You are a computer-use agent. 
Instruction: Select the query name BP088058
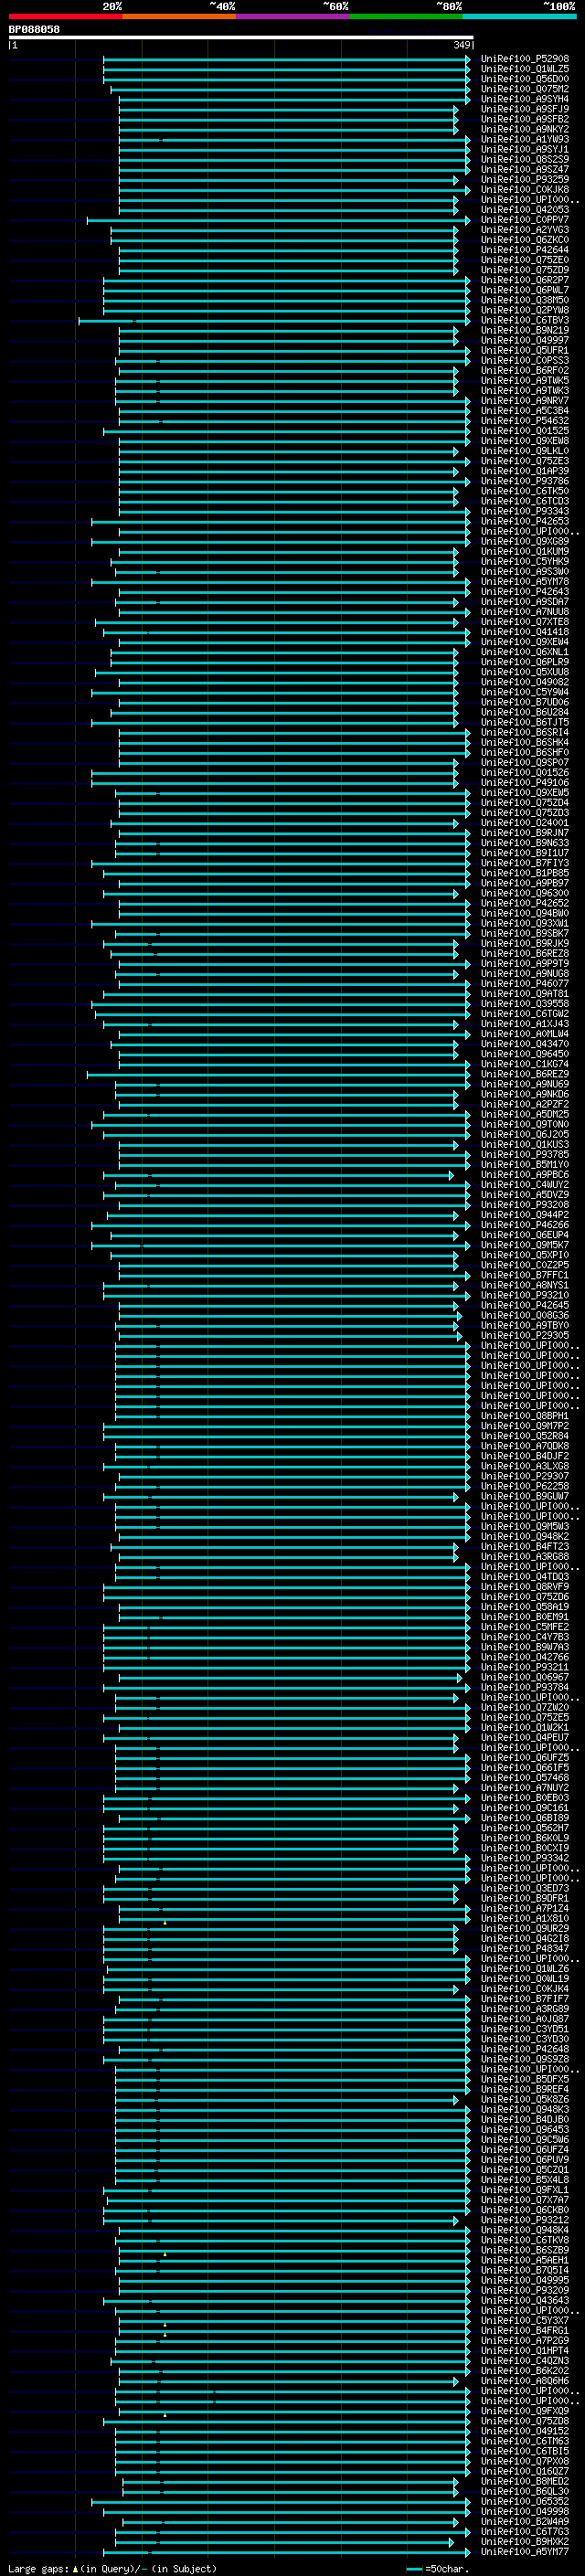click(34, 30)
